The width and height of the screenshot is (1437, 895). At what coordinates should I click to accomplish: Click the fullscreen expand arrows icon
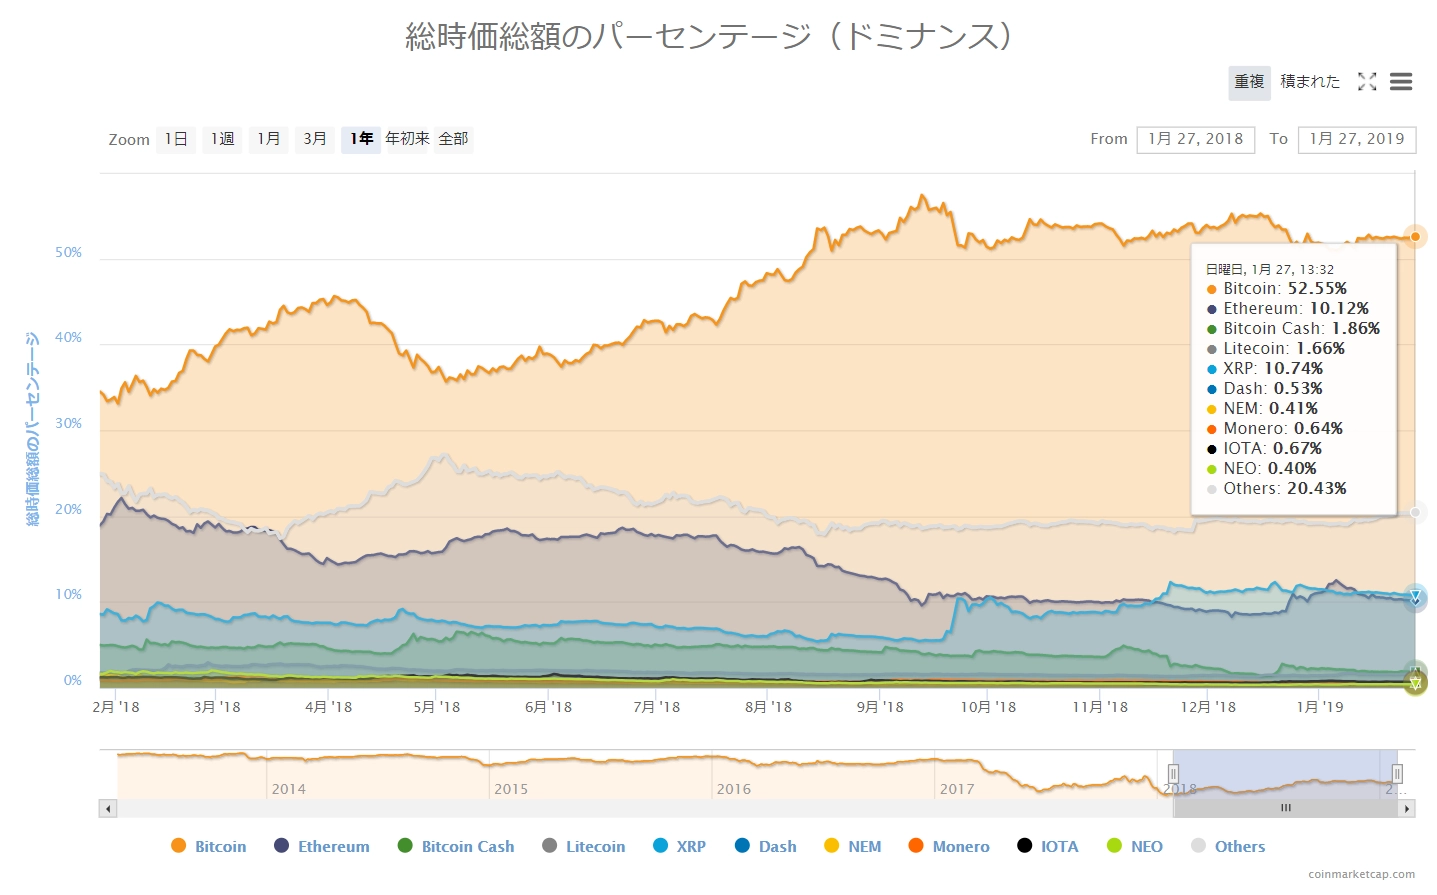click(1367, 82)
